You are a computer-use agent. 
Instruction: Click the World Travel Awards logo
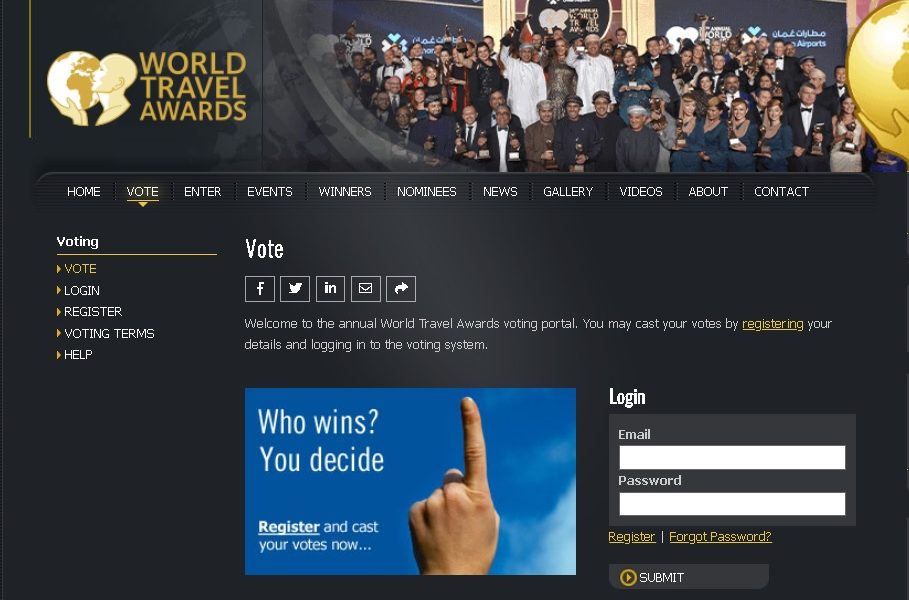147,88
